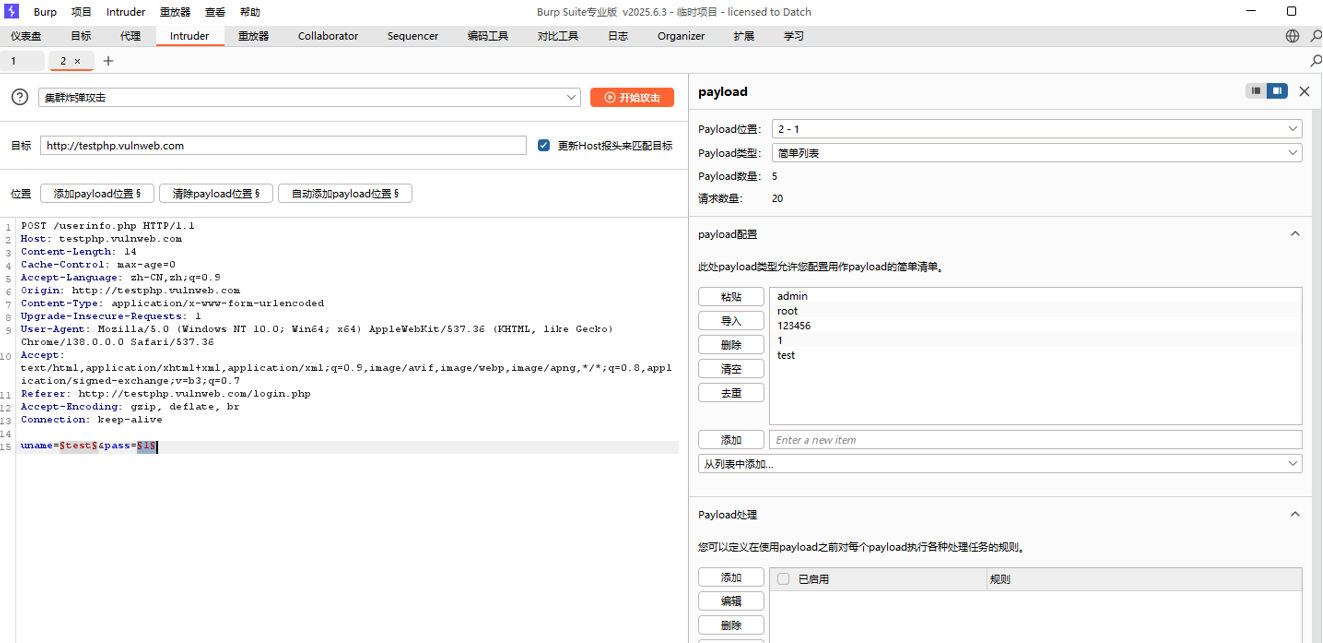Viewport: 1323px width, 643px height.
Task: Click the 删除 button in Payload处理
Action: [x=731, y=625]
